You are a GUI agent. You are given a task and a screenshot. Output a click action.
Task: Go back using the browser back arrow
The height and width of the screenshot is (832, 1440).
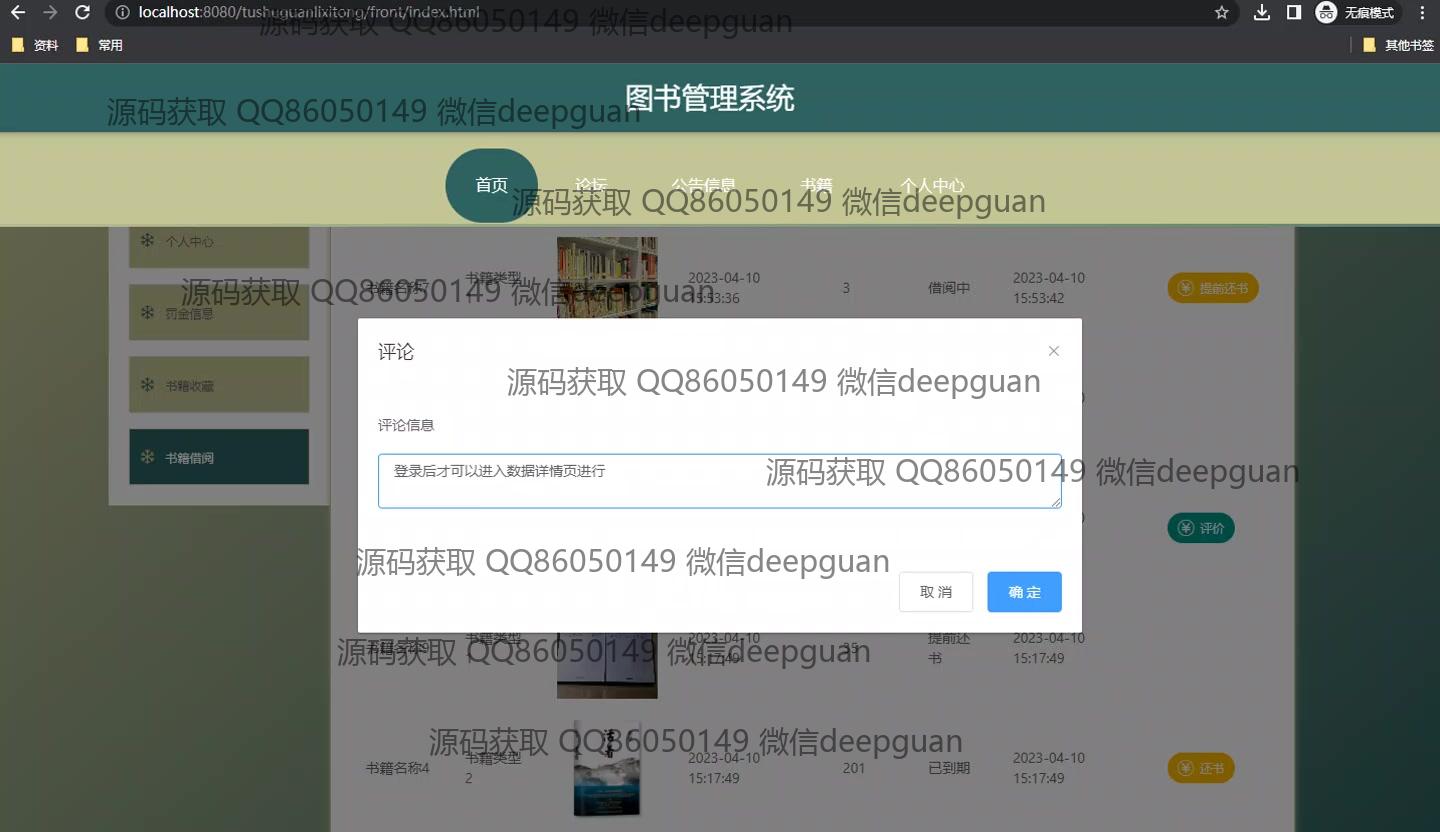click(x=18, y=13)
